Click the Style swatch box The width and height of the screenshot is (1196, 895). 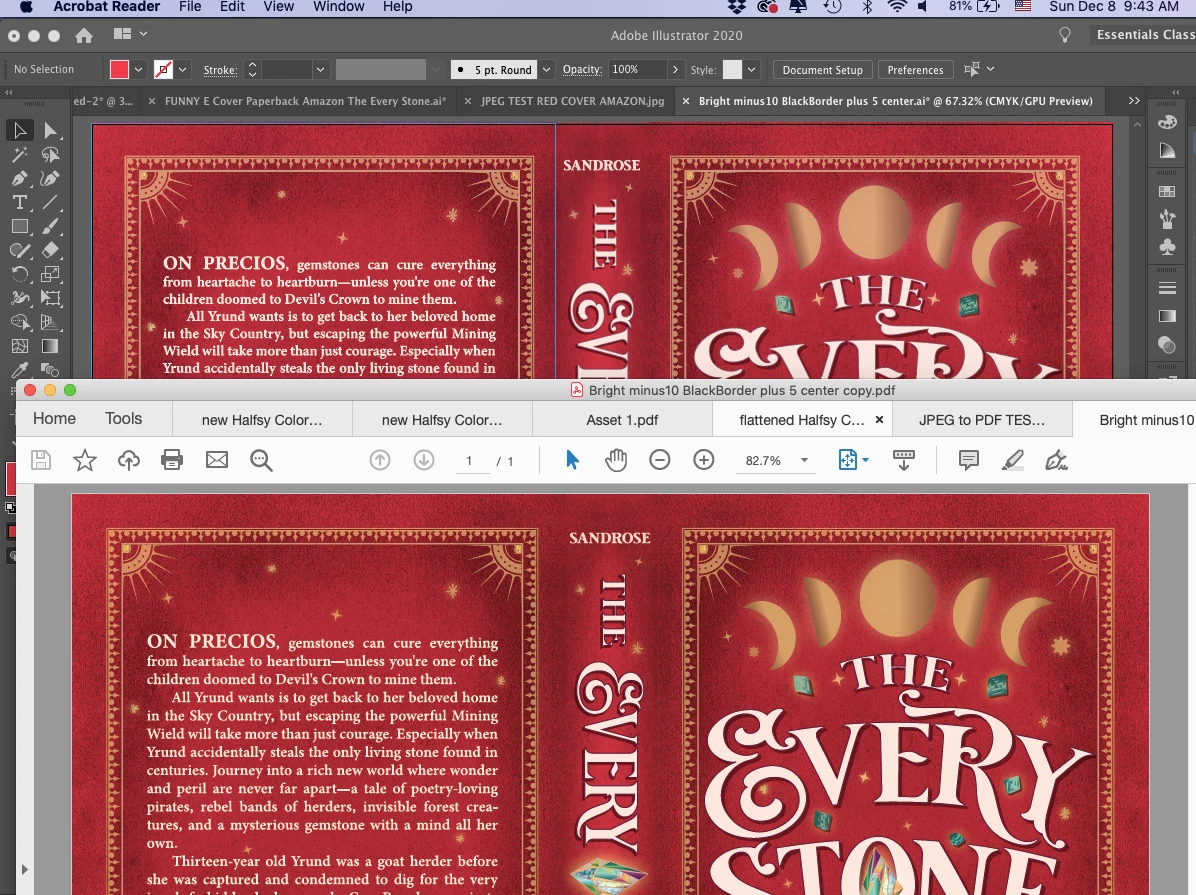(x=732, y=69)
